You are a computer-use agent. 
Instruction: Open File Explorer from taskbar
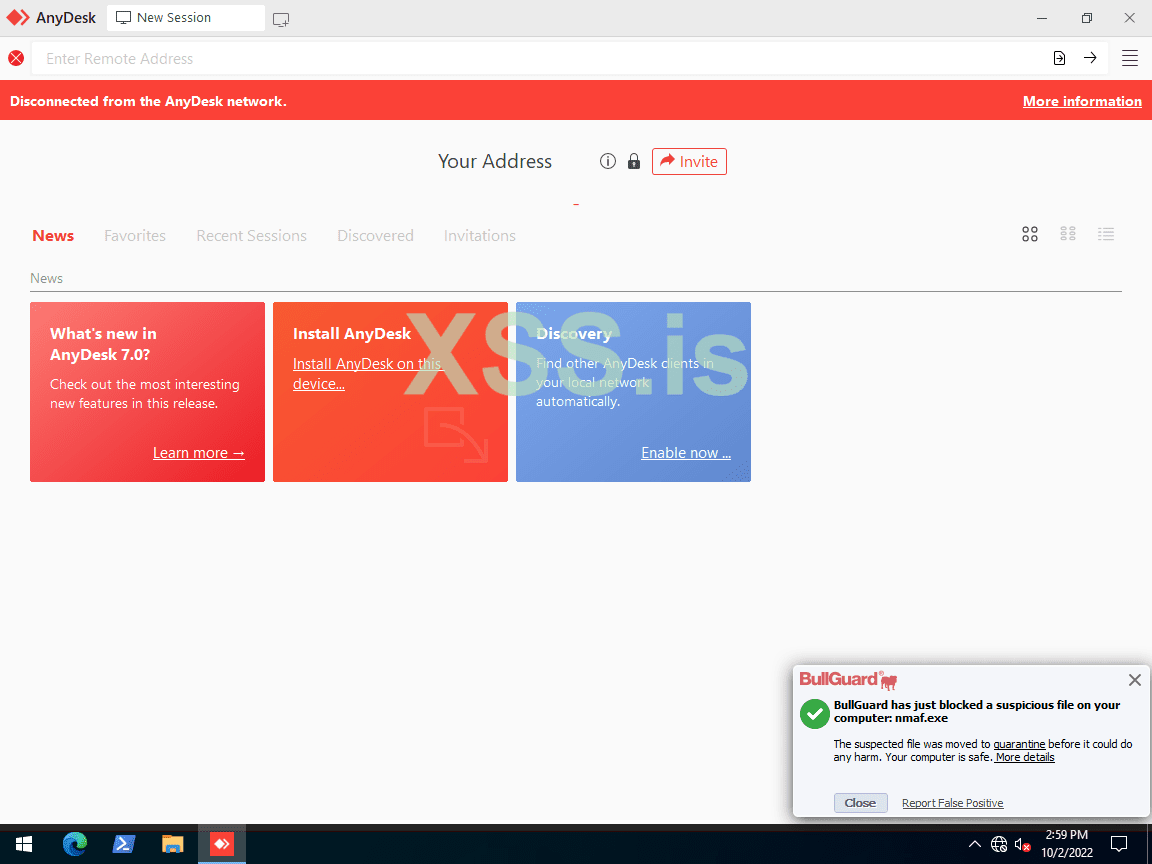173,844
